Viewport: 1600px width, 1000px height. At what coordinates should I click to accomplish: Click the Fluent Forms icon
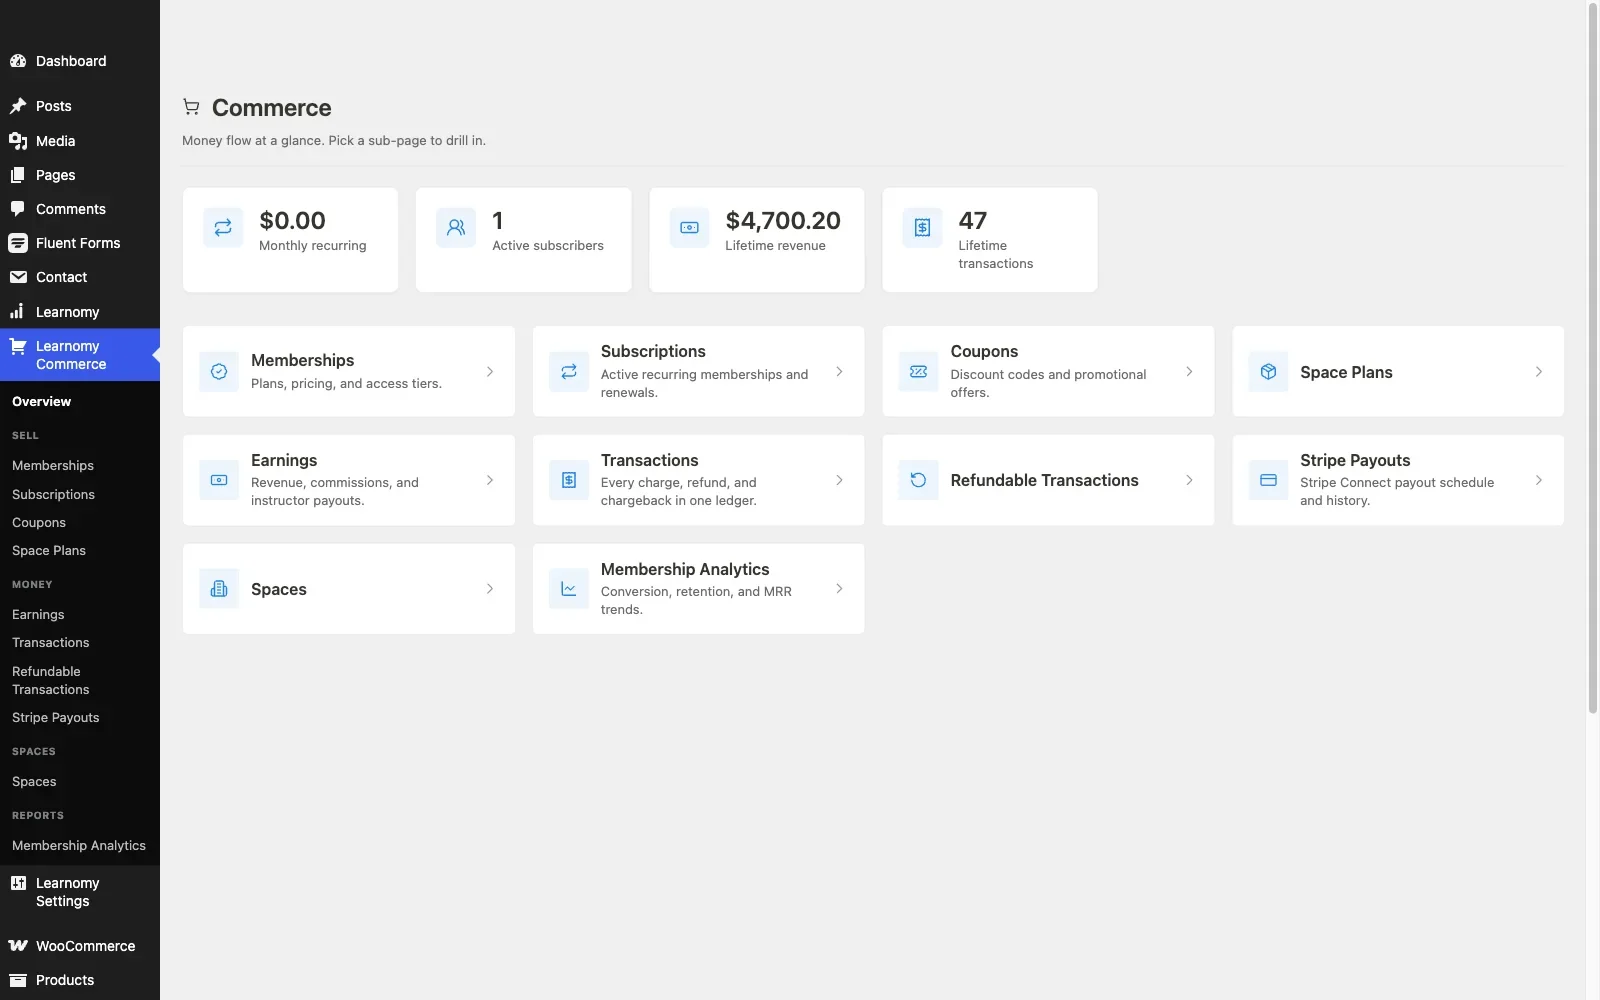coord(18,243)
